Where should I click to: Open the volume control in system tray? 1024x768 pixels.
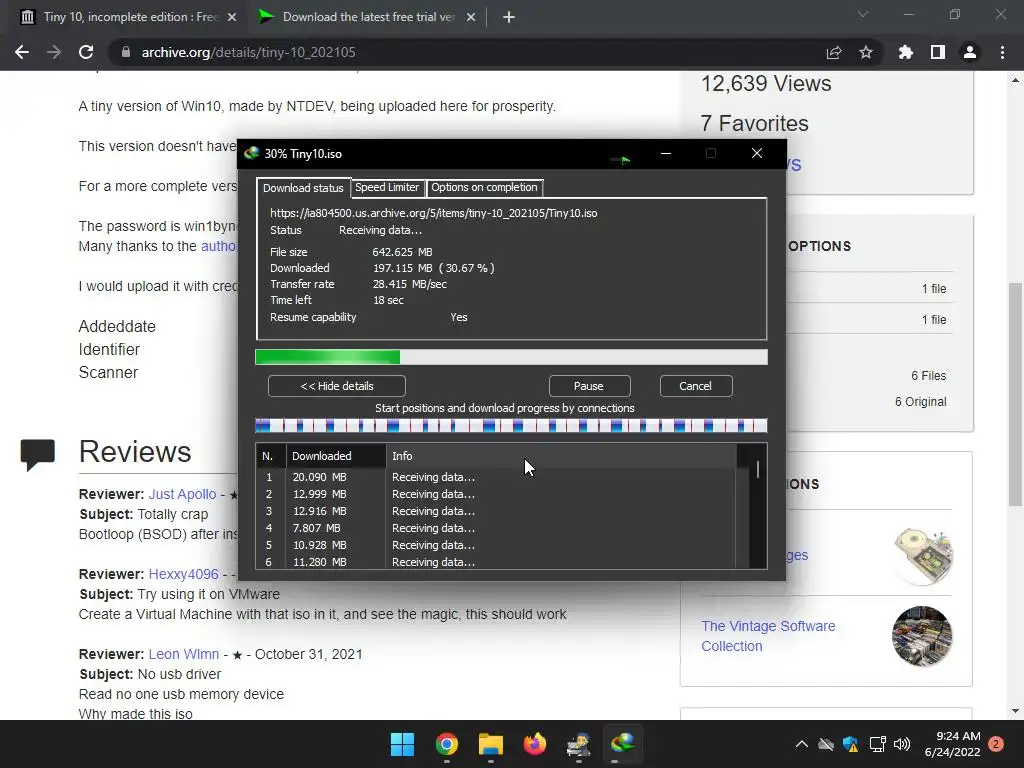pyautogui.click(x=902, y=744)
